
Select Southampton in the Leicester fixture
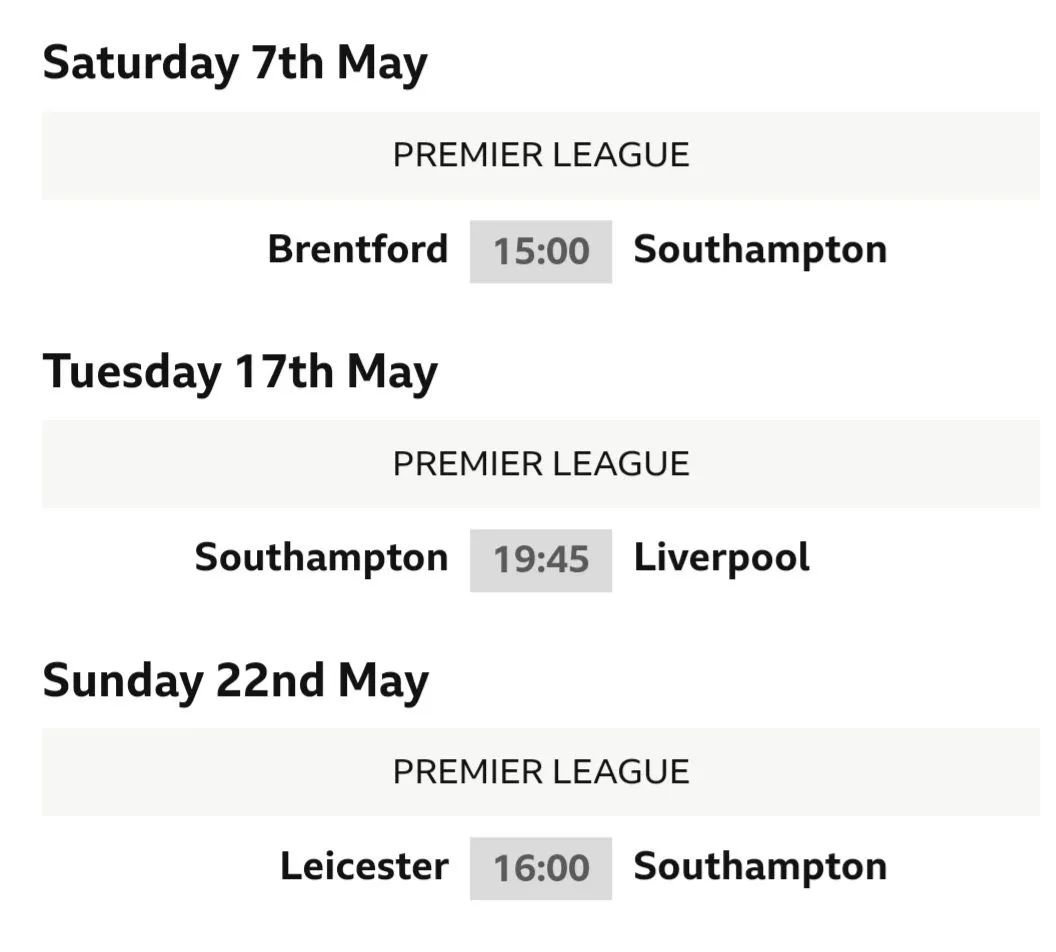[x=760, y=866]
